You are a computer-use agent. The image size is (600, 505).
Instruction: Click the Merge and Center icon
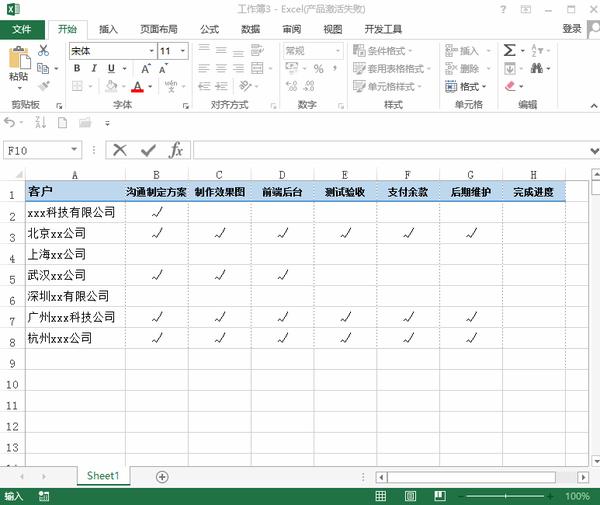pyautogui.click(x=257, y=68)
